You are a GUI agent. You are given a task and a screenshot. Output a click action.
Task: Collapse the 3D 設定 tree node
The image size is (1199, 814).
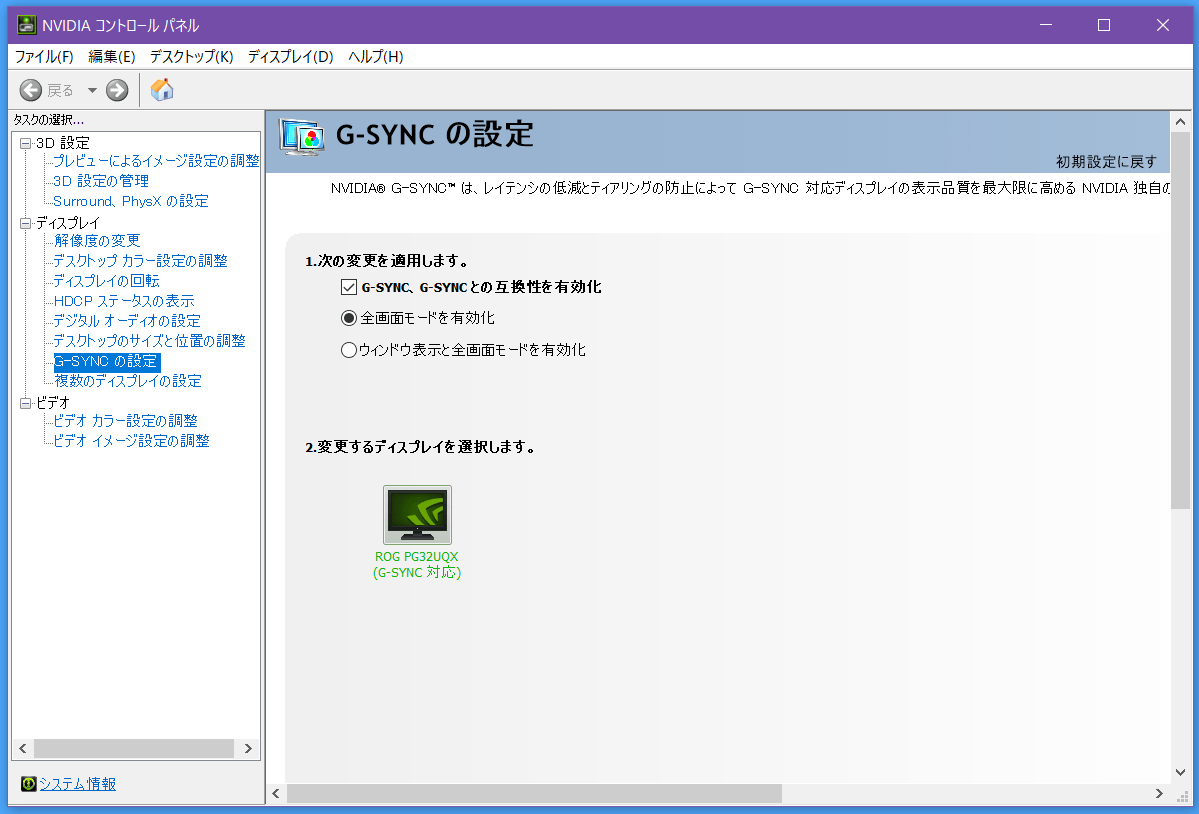[x=25, y=143]
